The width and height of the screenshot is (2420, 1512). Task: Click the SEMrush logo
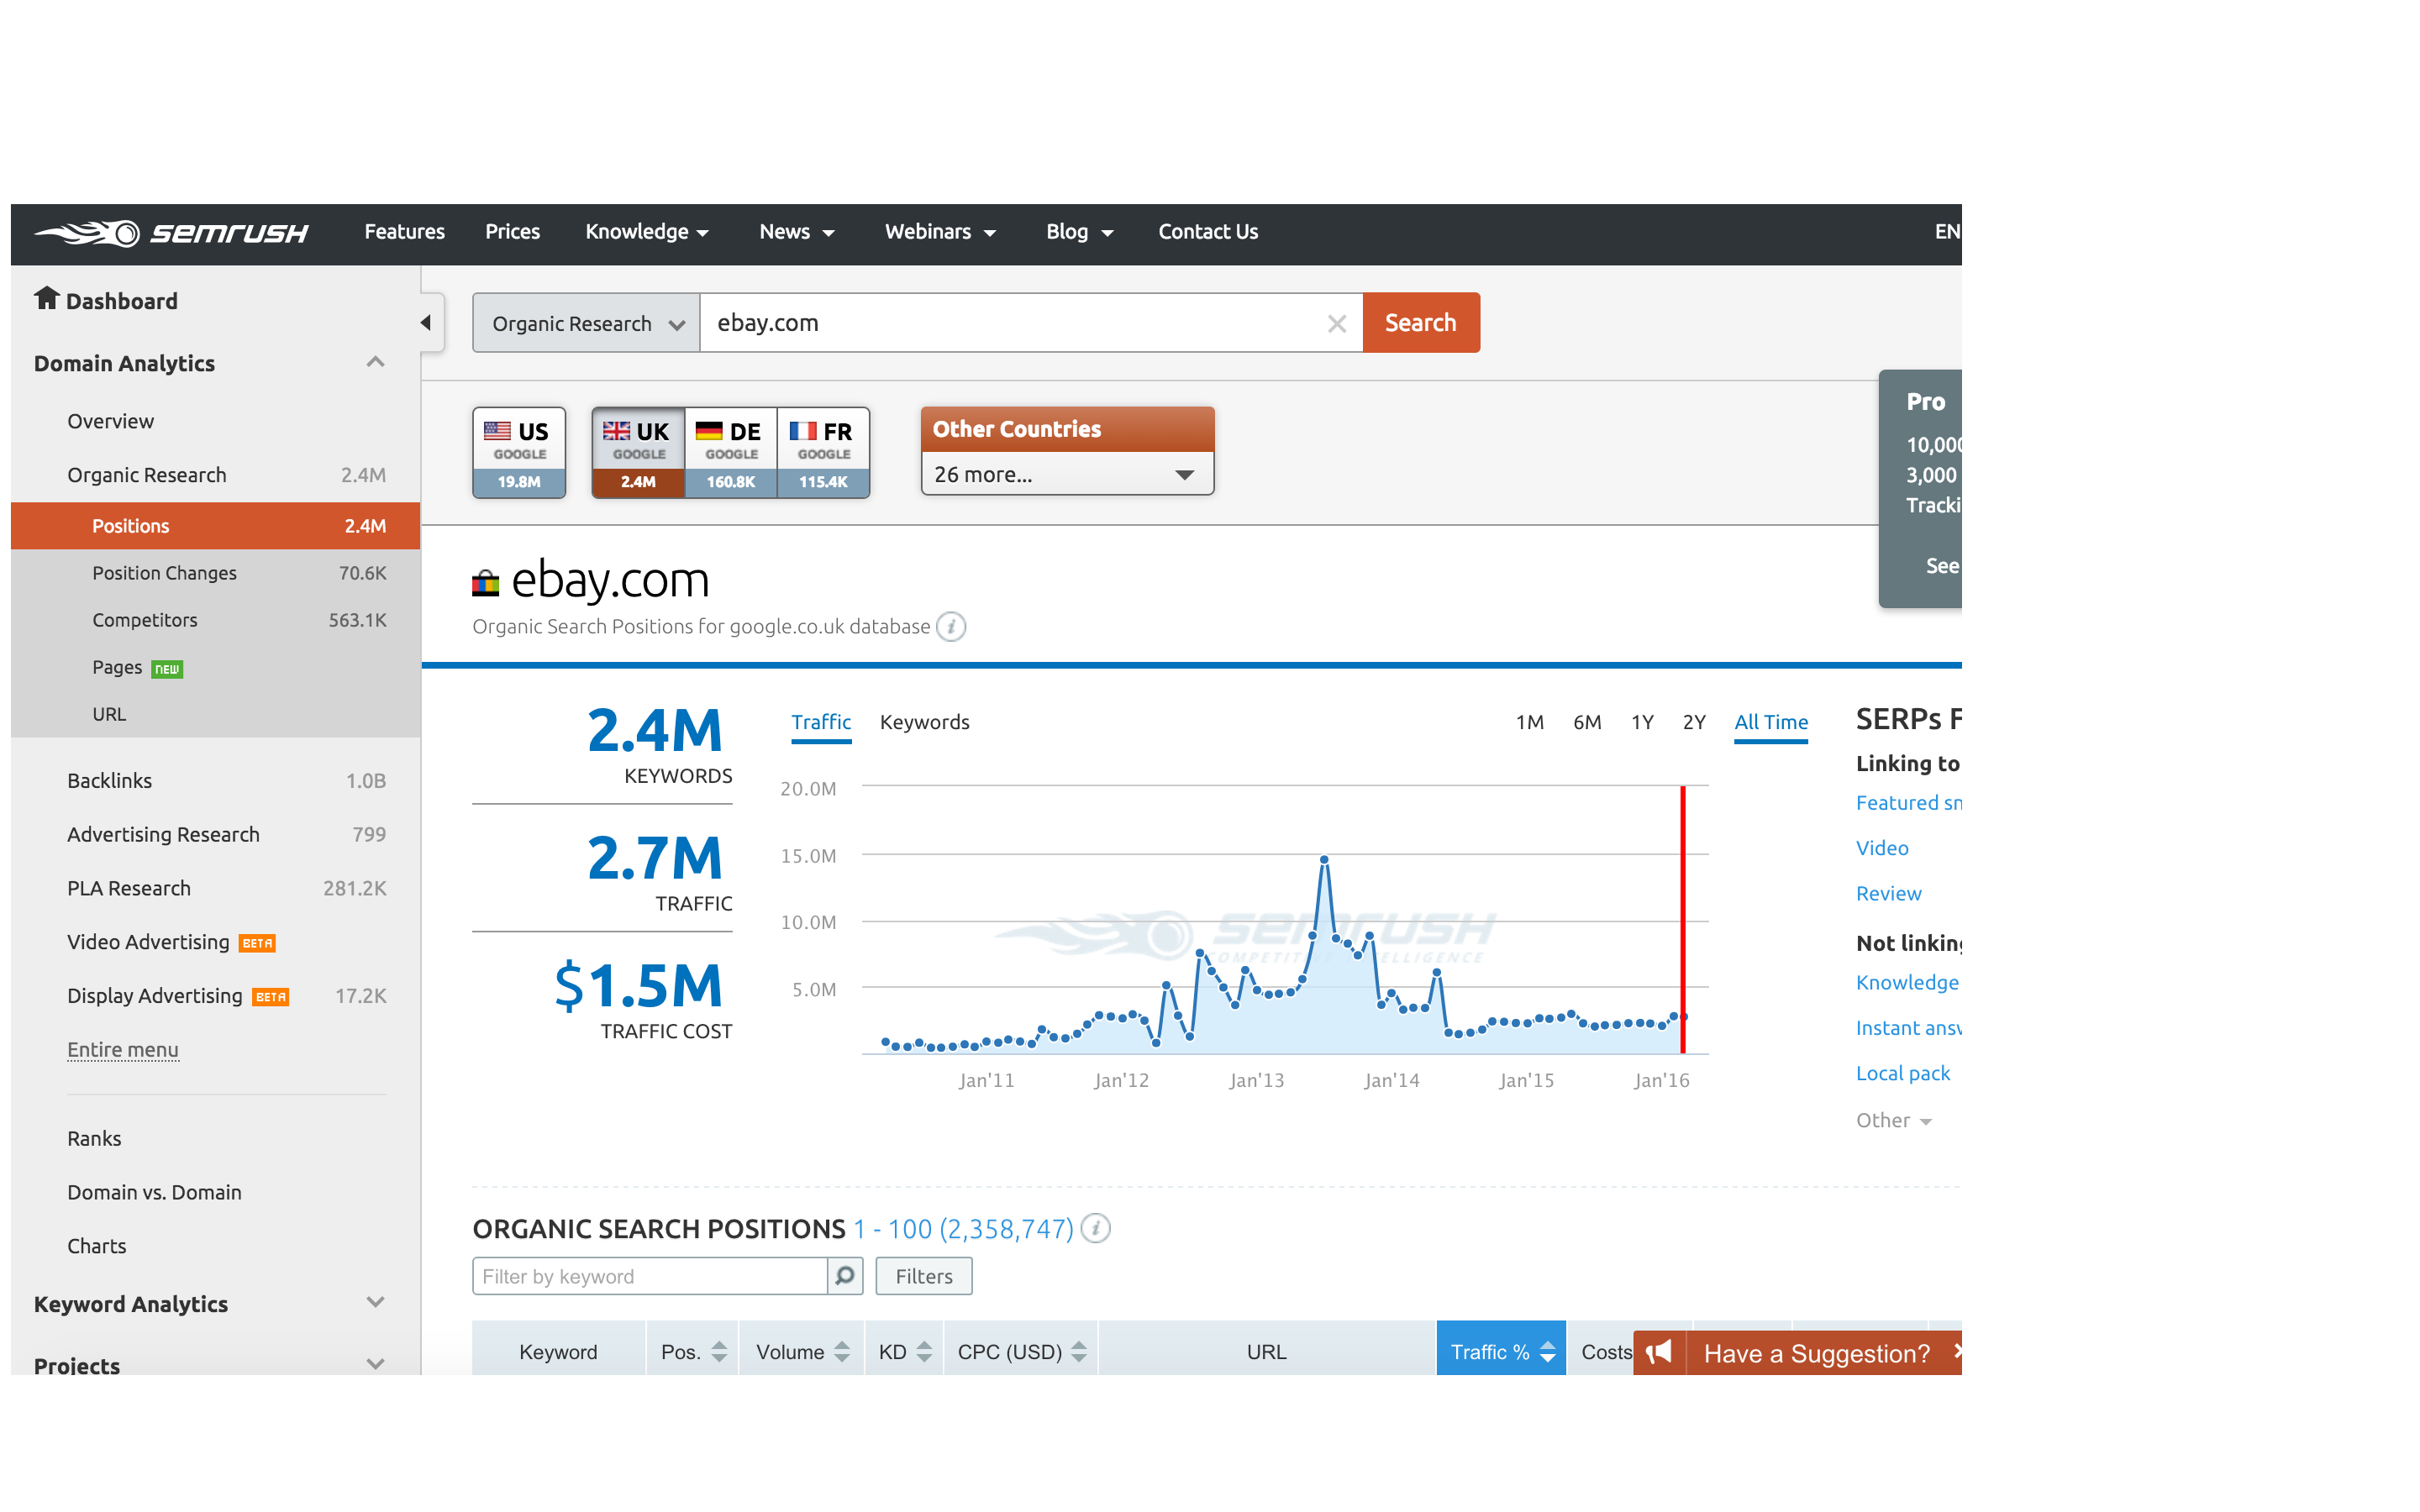pos(172,232)
